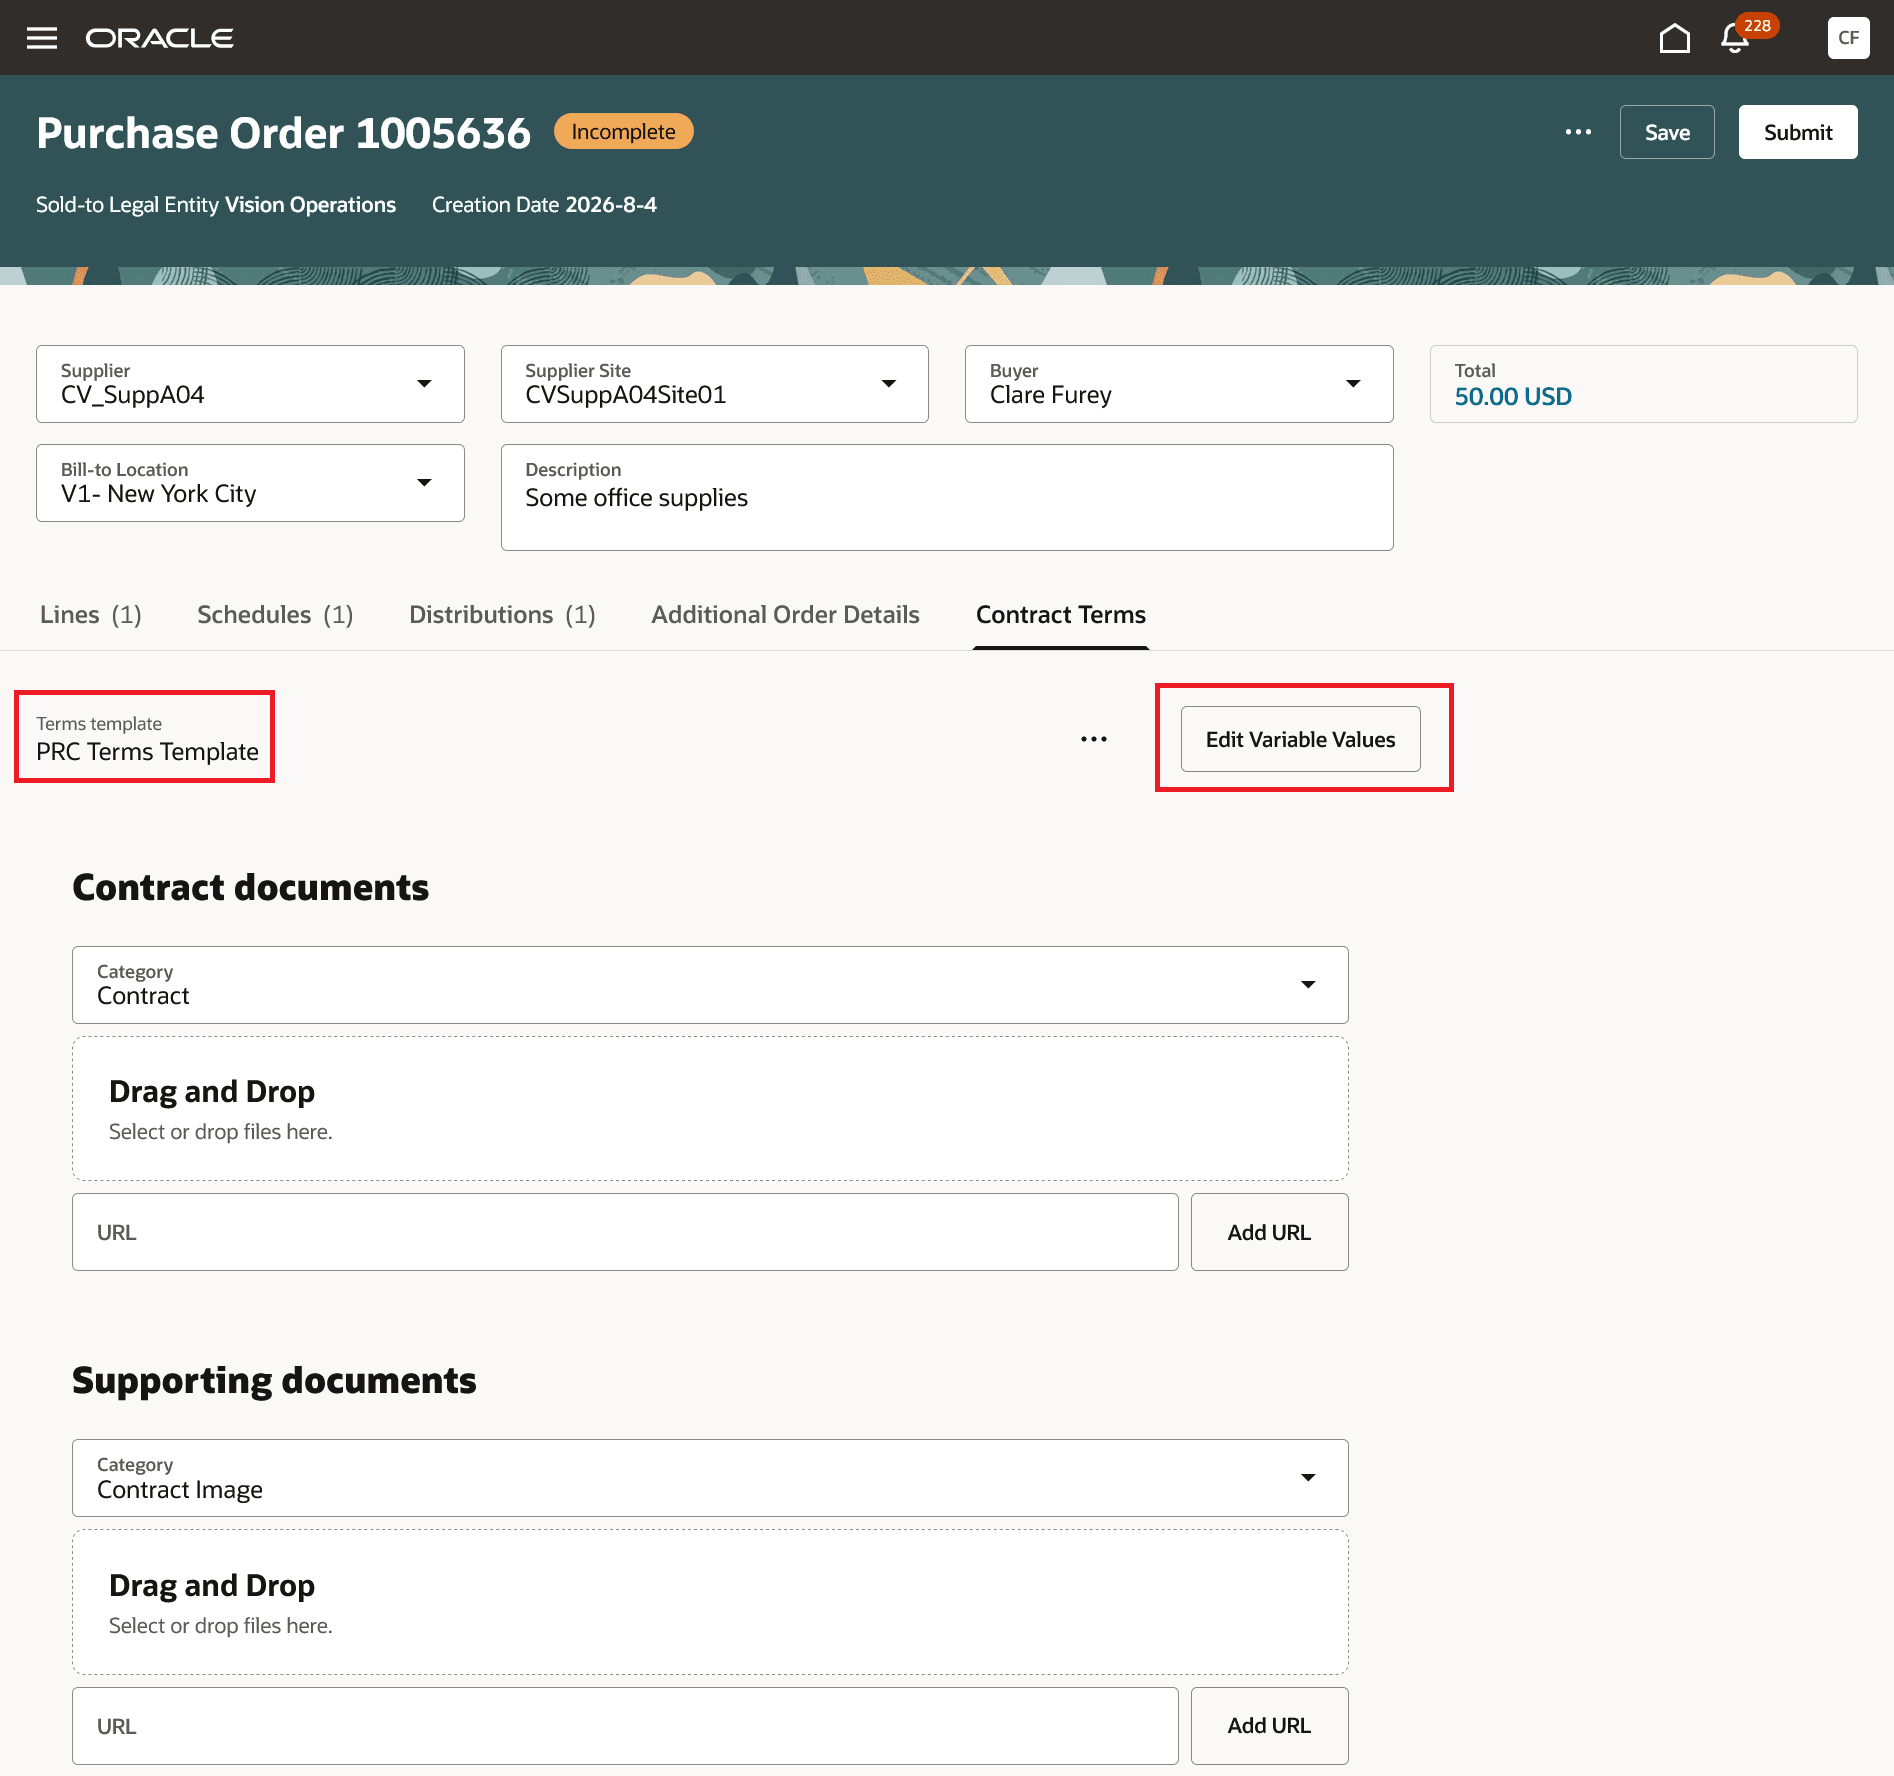Click URL field under Supporting documents
This screenshot has height=1776, width=1894.
[625, 1726]
